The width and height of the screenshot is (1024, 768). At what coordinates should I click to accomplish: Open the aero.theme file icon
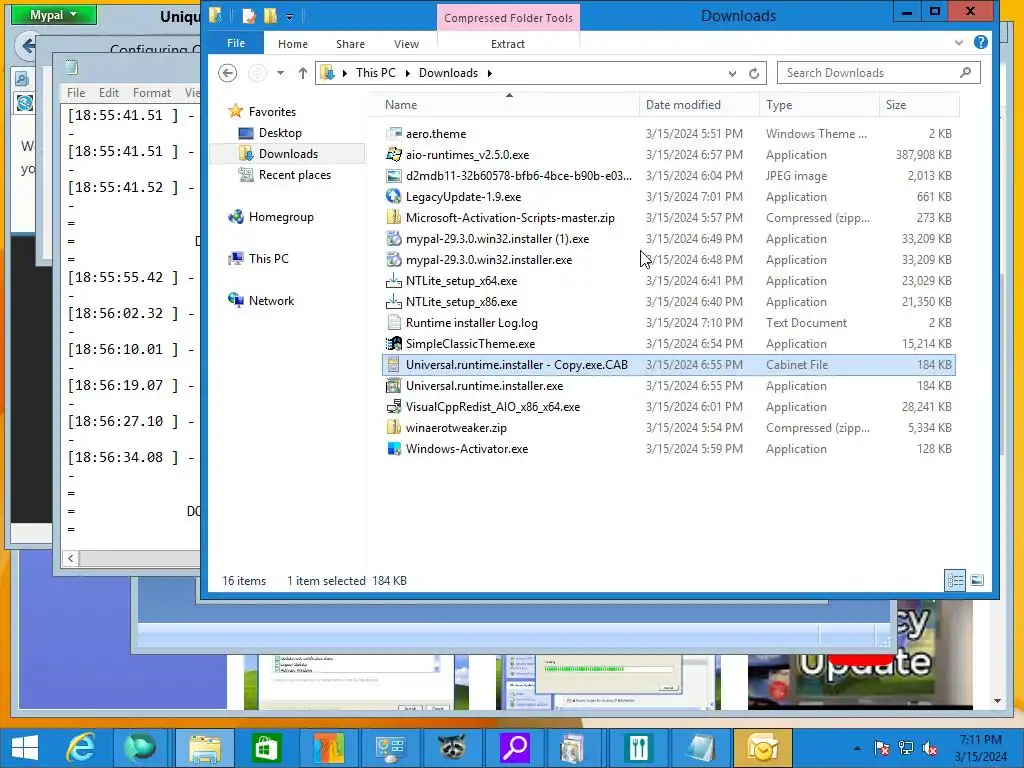click(x=394, y=134)
